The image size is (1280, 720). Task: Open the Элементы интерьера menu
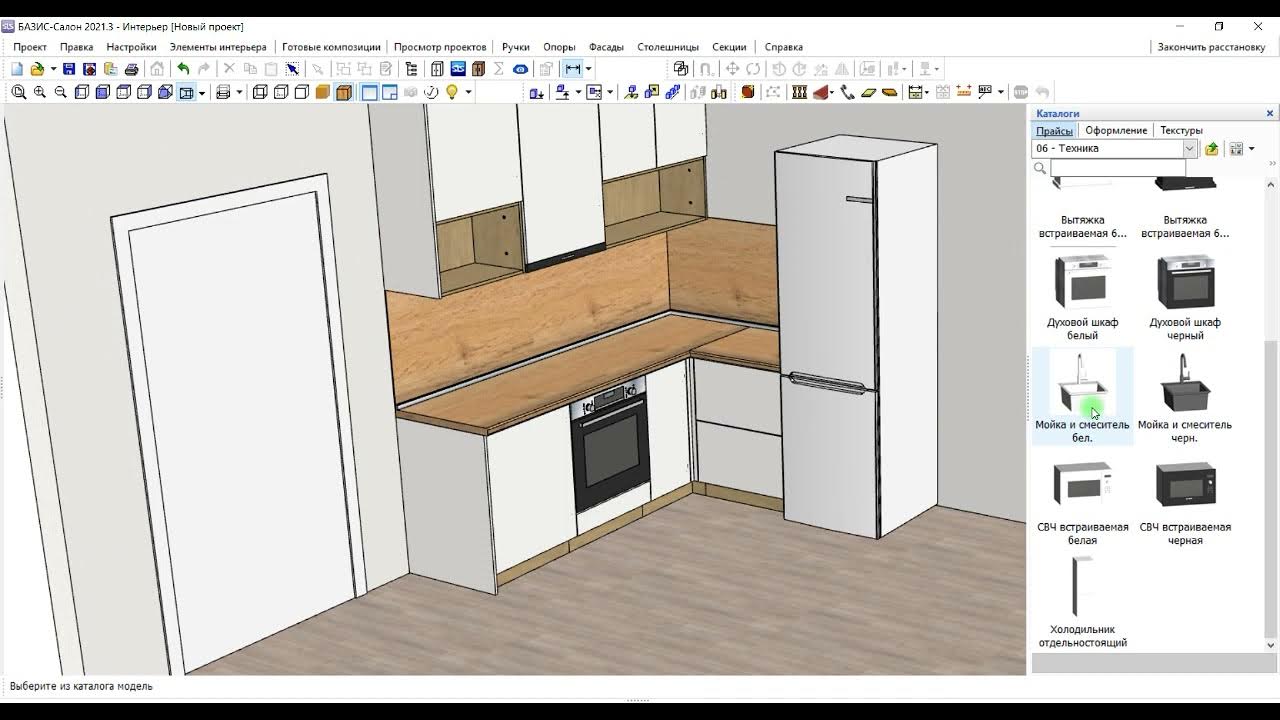pos(218,47)
